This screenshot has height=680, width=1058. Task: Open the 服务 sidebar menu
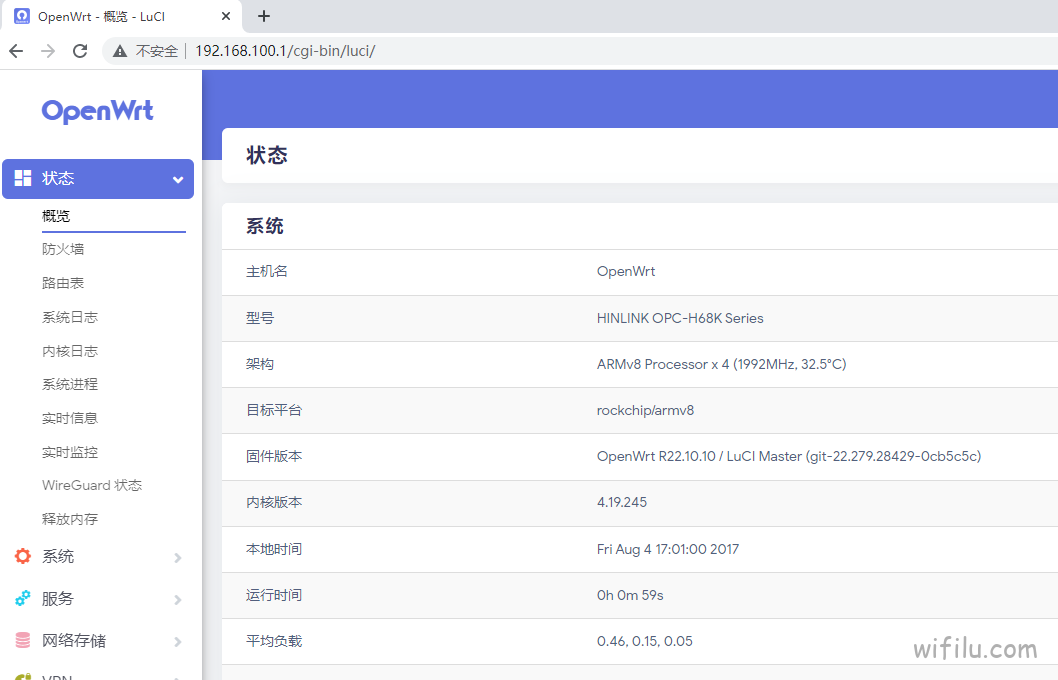(98, 598)
